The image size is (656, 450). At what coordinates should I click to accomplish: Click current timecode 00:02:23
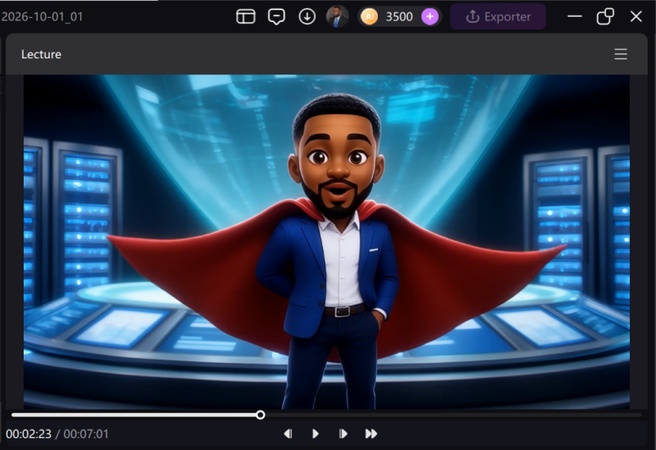coord(28,434)
